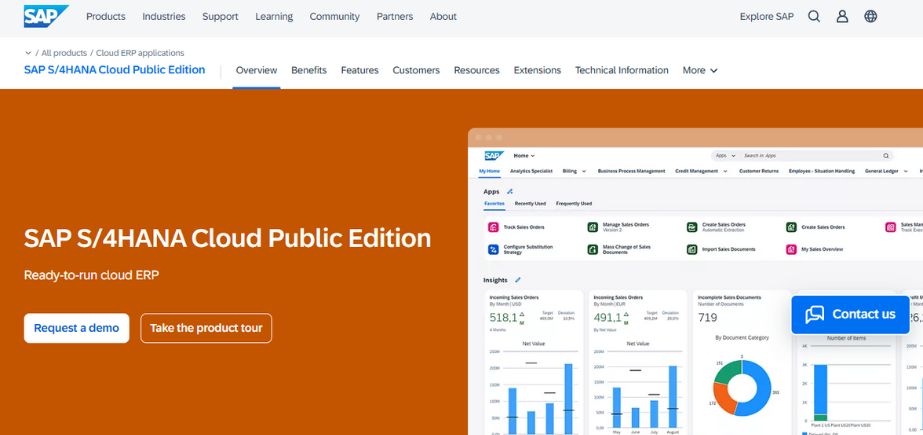Image resolution: width=923 pixels, height=435 pixels.
Task: Open the Industries menu
Action: (x=164, y=16)
